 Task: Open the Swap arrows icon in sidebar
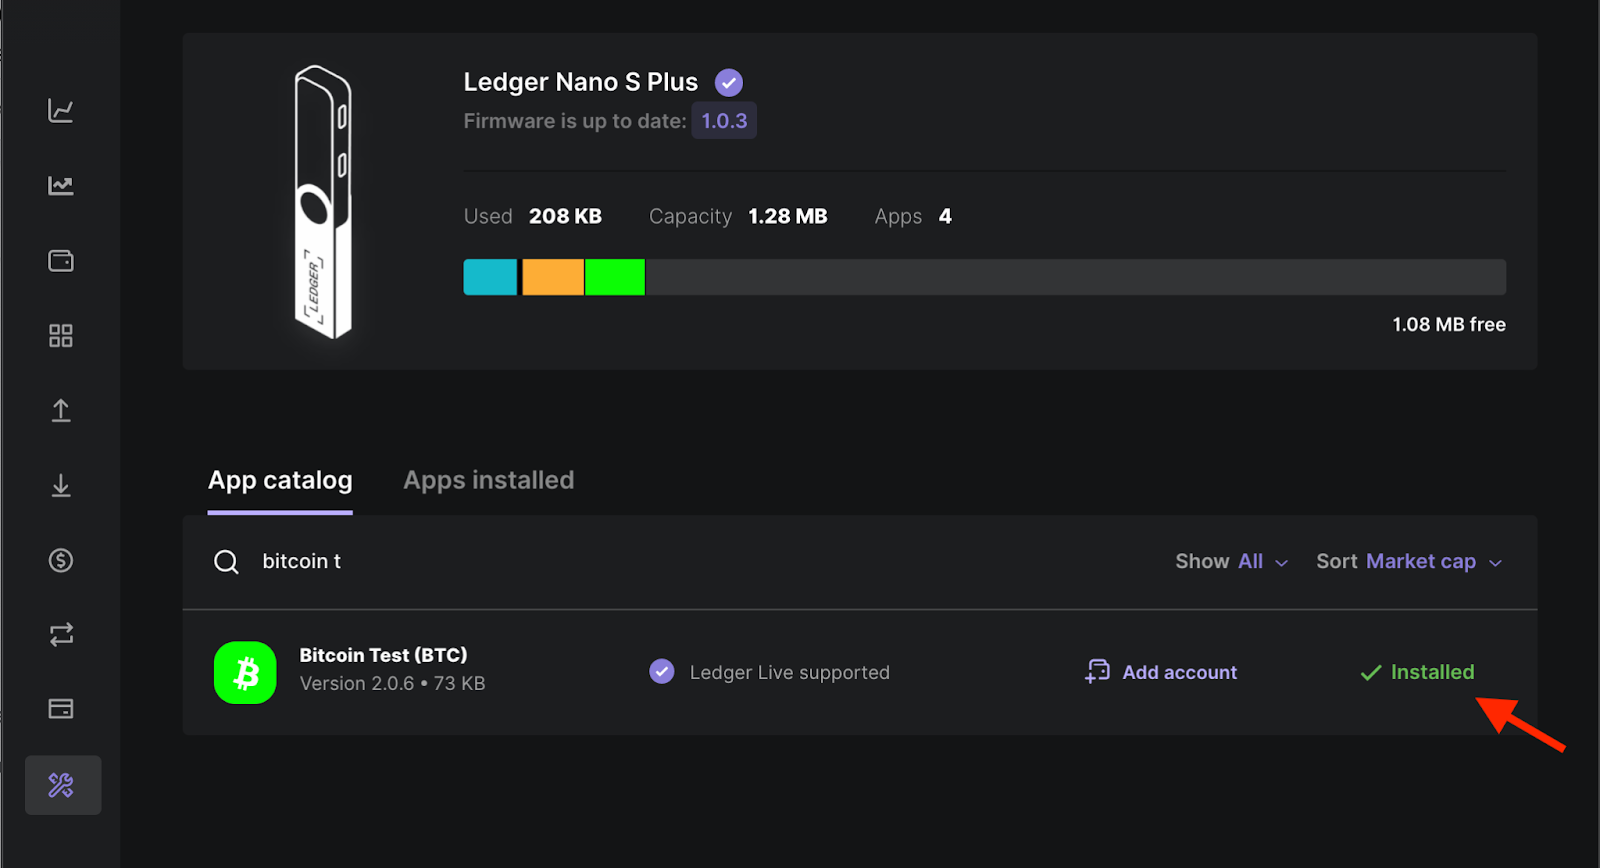(x=61, y=634)
